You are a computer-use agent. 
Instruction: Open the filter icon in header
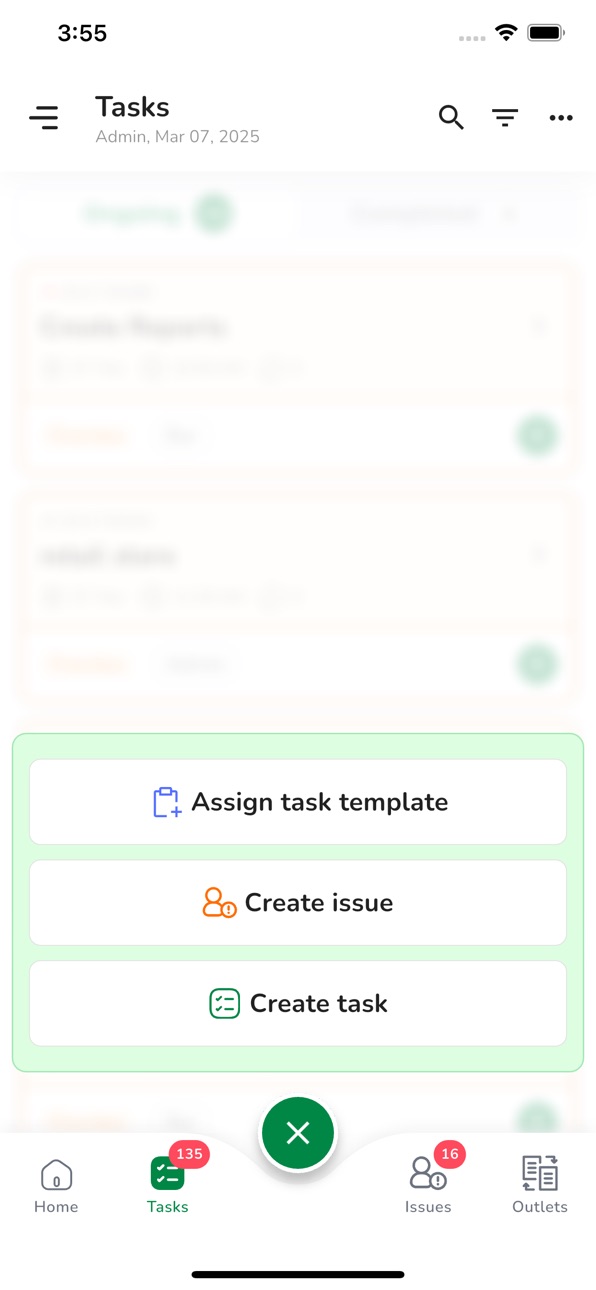point(505,118)
